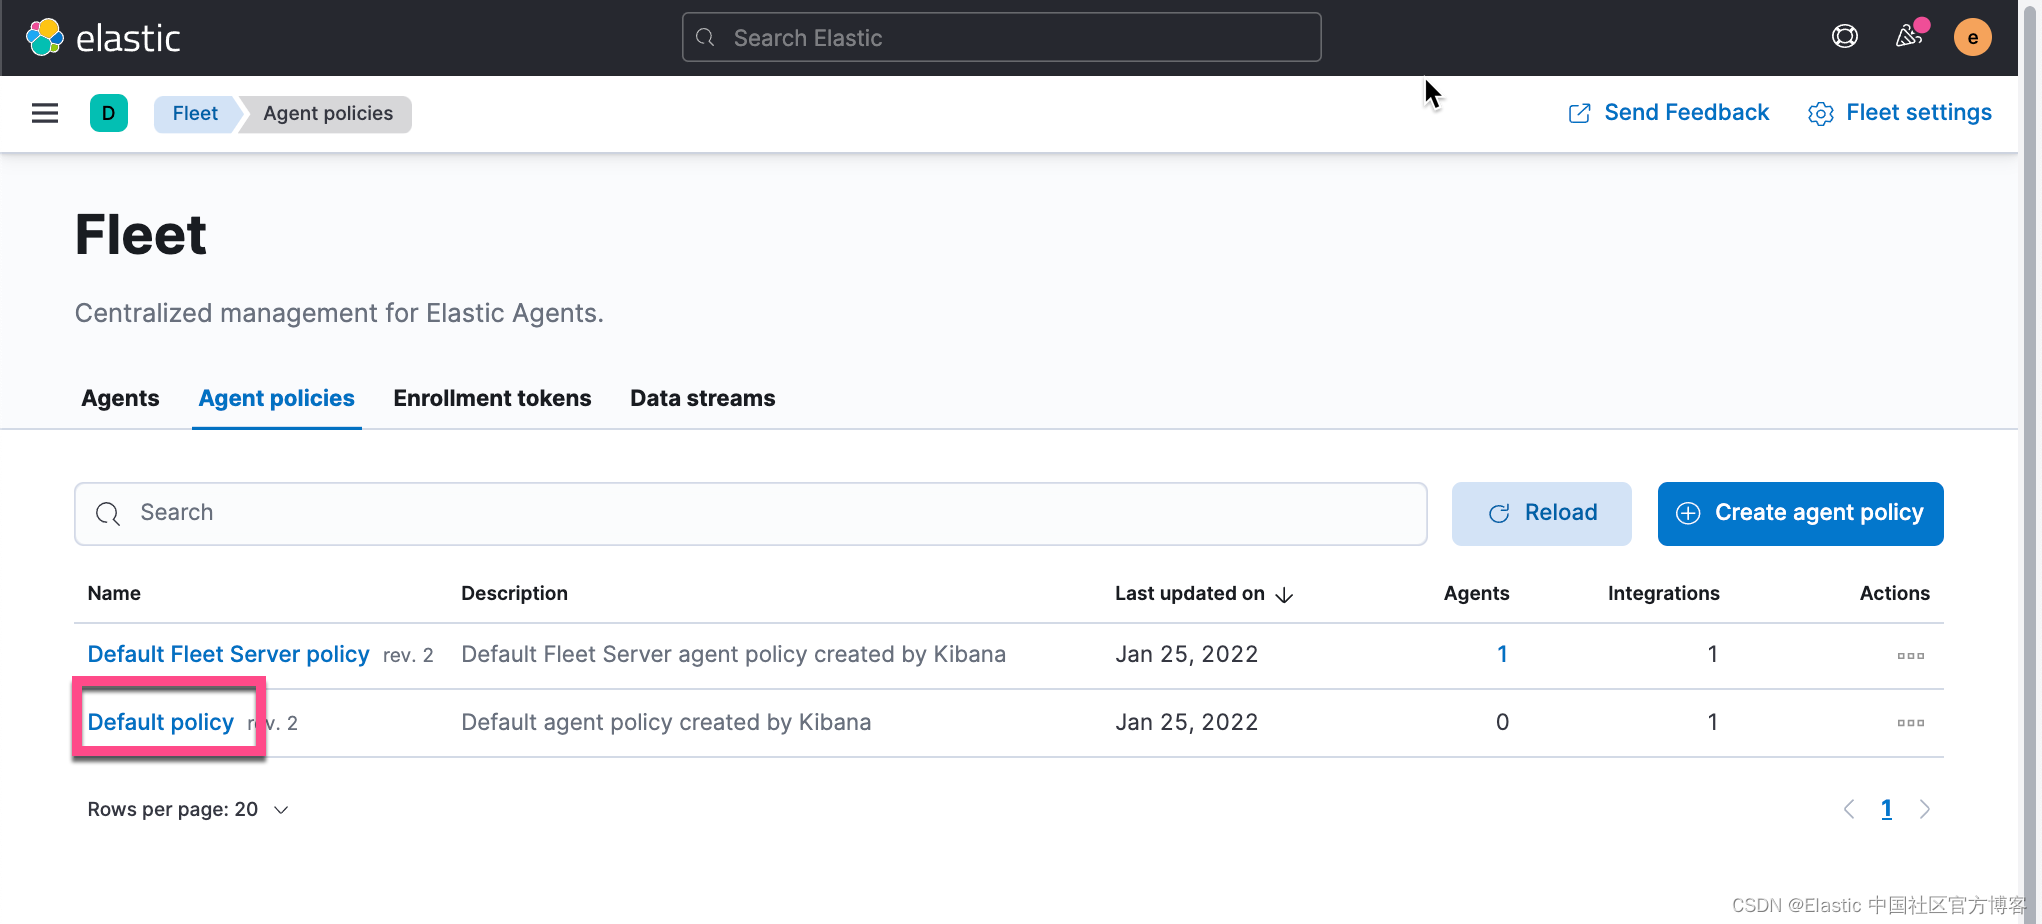The width and height of the screenshot is (2042, 924).
Task: Open actions menu for Default policy row
Action: pos(1910,723)
